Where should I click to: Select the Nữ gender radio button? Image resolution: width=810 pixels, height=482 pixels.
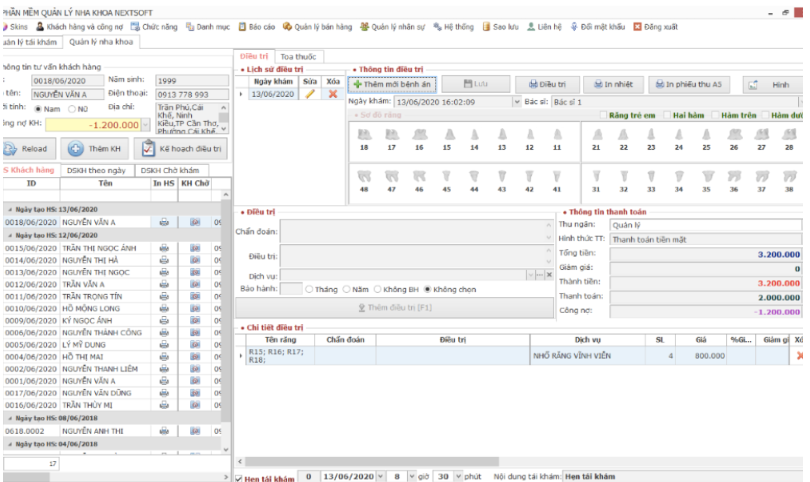point(70,108)
